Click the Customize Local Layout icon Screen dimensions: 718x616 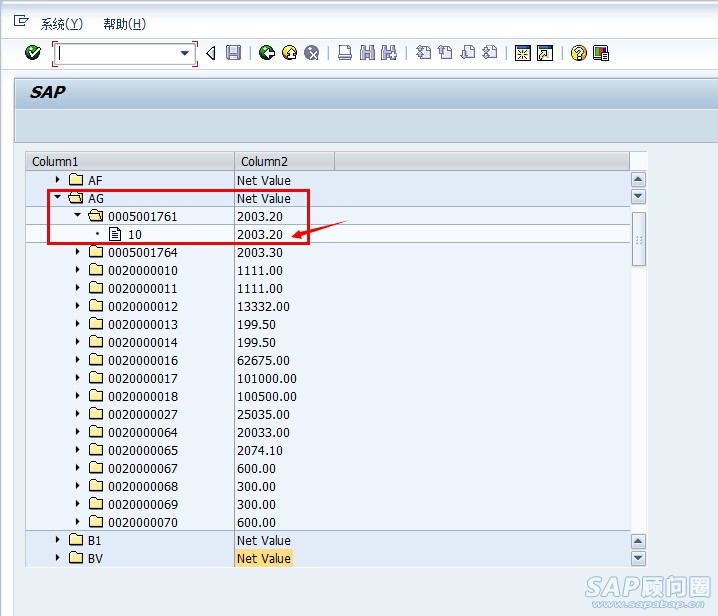pos(601,53)
